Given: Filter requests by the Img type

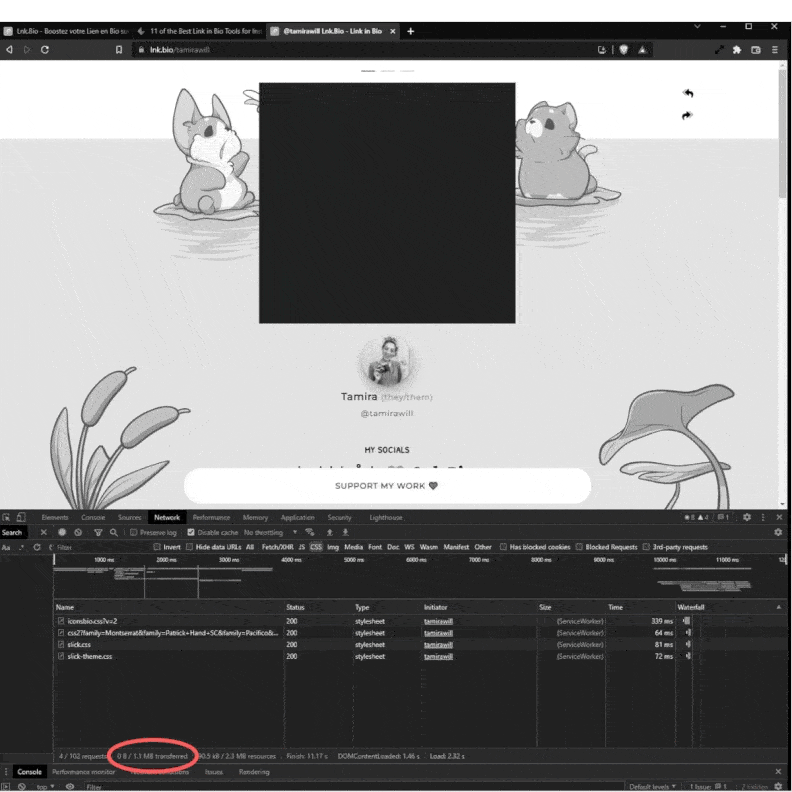Looking at the screenshot, I should [x=333, y=547].
